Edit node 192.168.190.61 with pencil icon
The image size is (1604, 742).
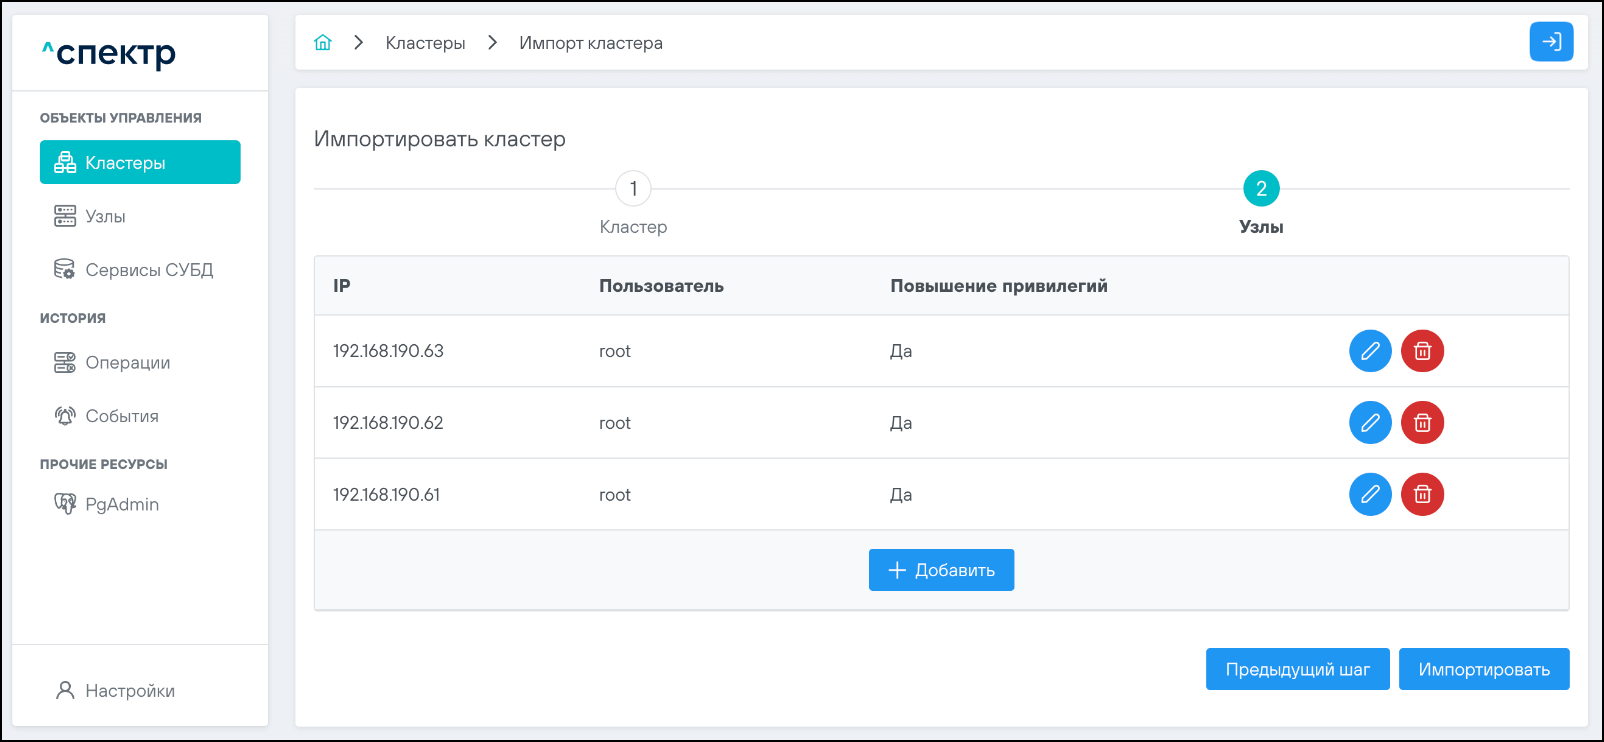tap(1370, 495)
